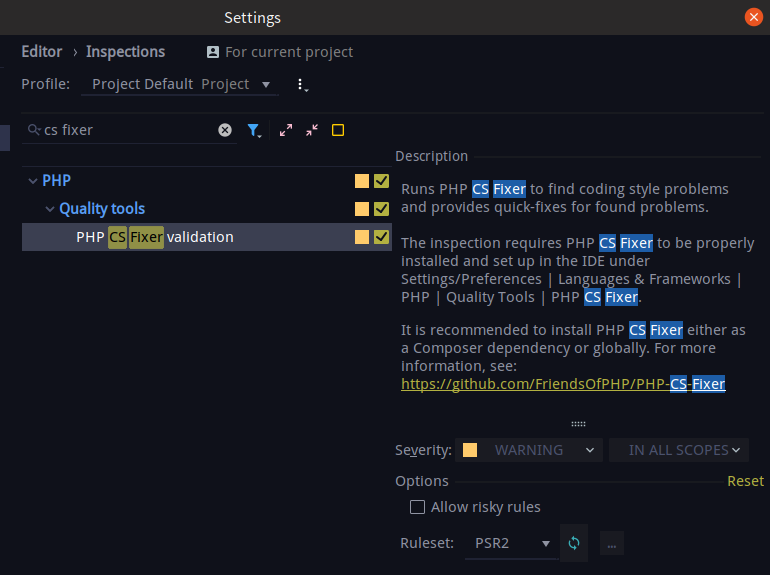Close the Settings dialog
Viewport: 770px width, 575px height.
[753, 17]
